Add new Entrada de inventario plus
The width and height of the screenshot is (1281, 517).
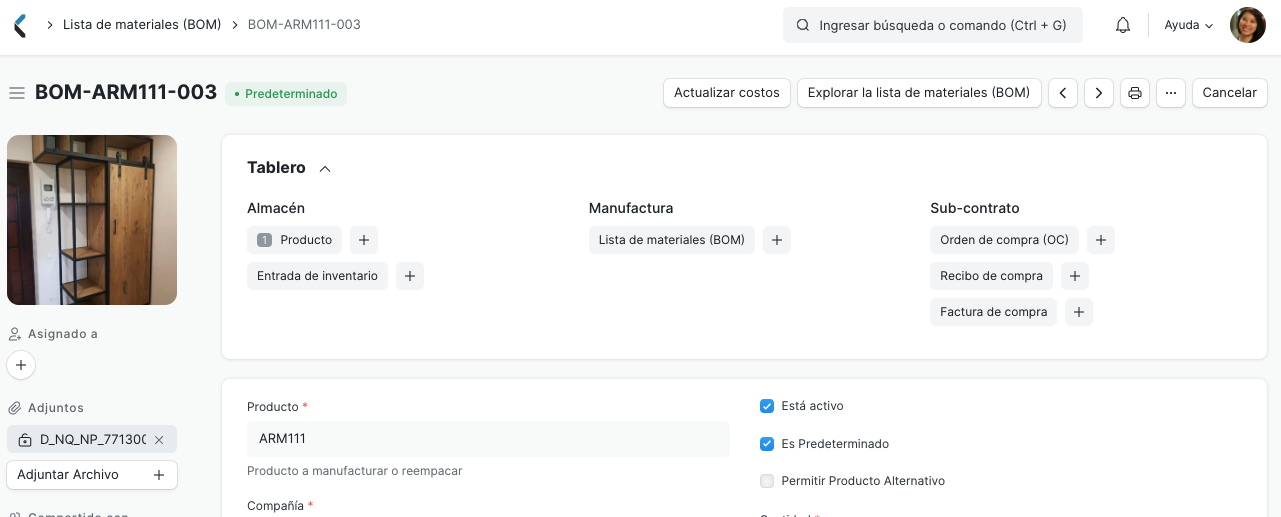(410, 276)
